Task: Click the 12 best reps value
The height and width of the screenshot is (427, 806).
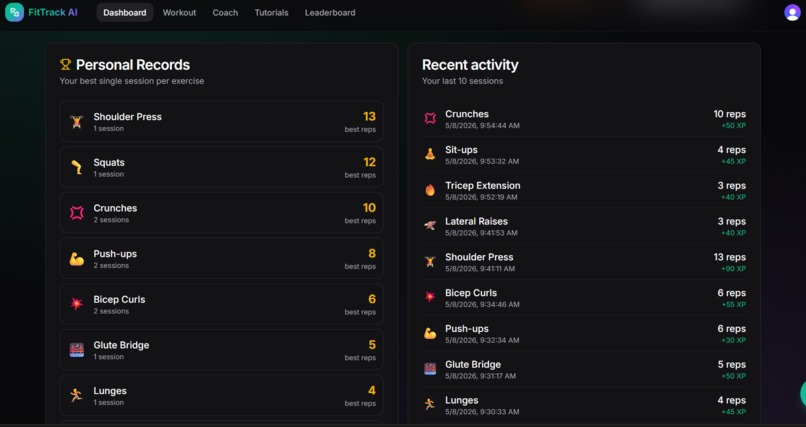Action: click(369, 162)
